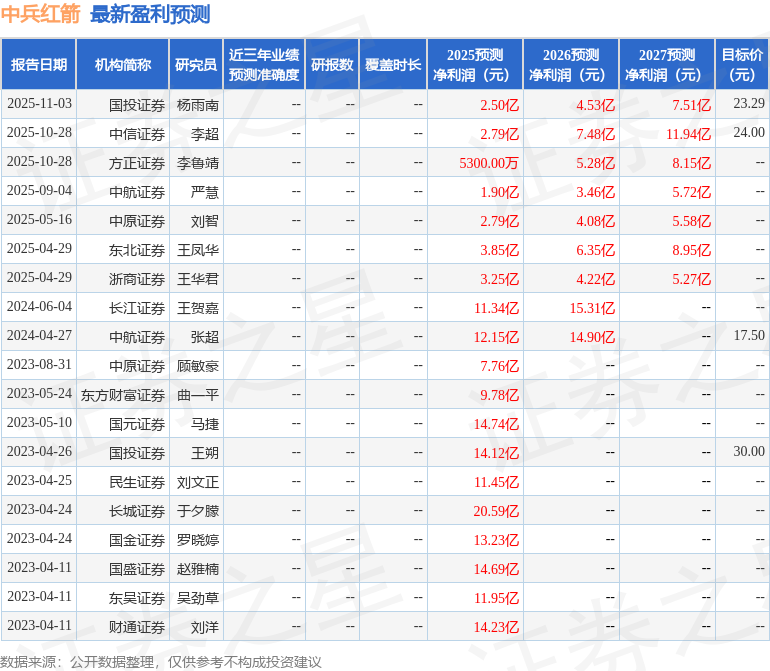Click the date 2023-08-31
The height and width of the screenshot is (671, 770).
tap(39, 364)
